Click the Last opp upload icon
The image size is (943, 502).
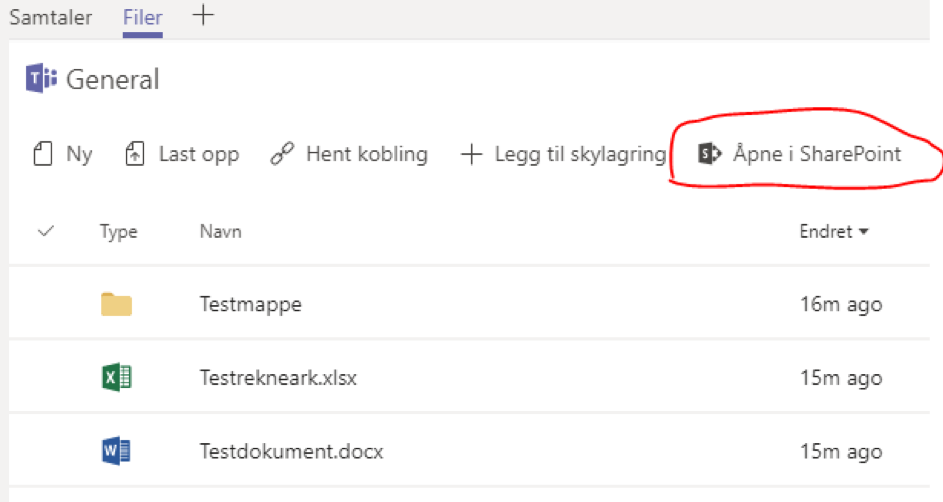coord(135,155)
